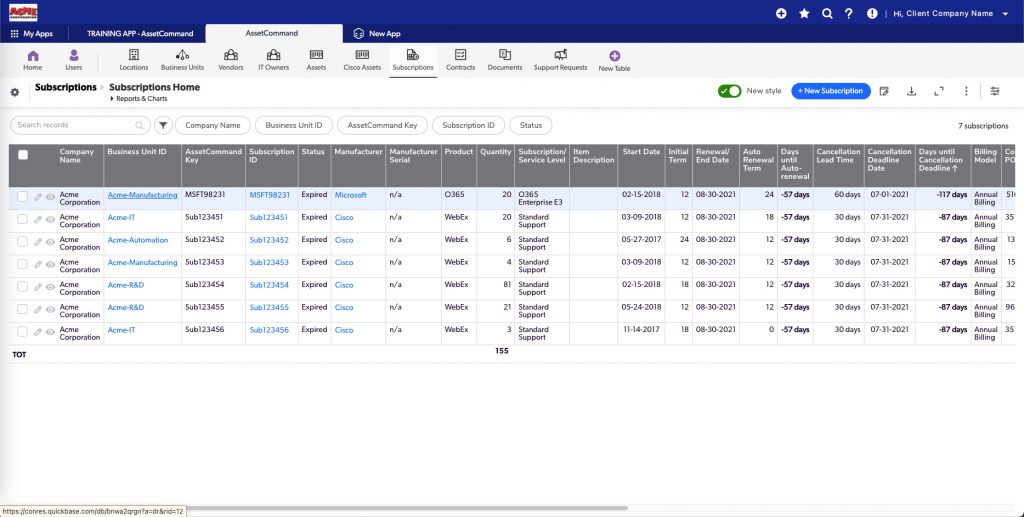The image size is (1024, 517).
Task: Click the download export icon
Action: click(911, 91)
